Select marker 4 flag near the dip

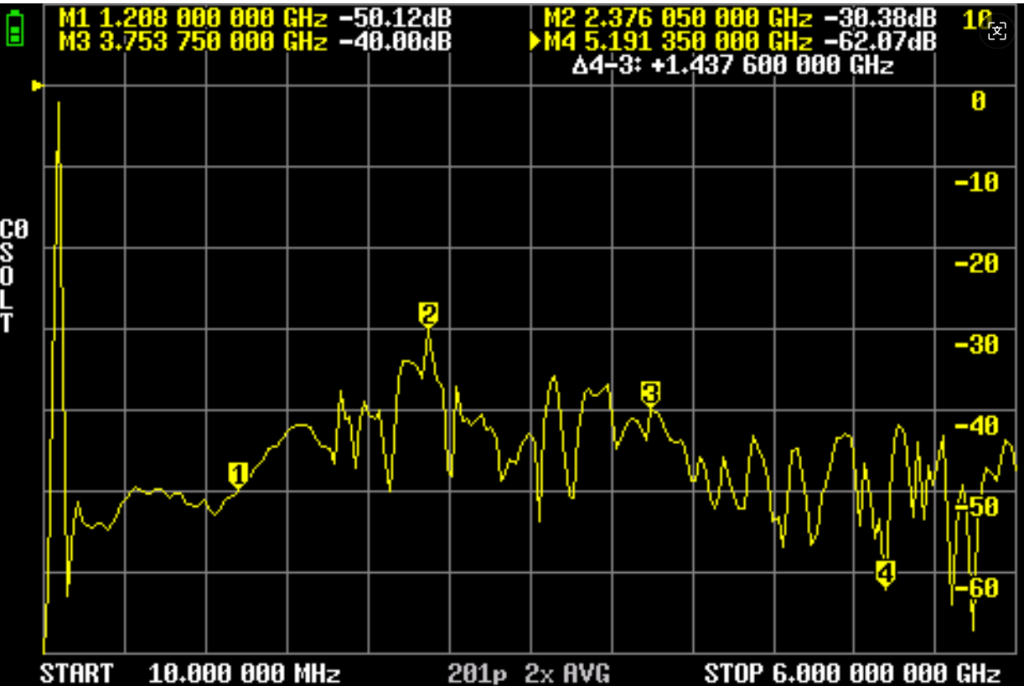pyautogui.click(x=885, y=571)
